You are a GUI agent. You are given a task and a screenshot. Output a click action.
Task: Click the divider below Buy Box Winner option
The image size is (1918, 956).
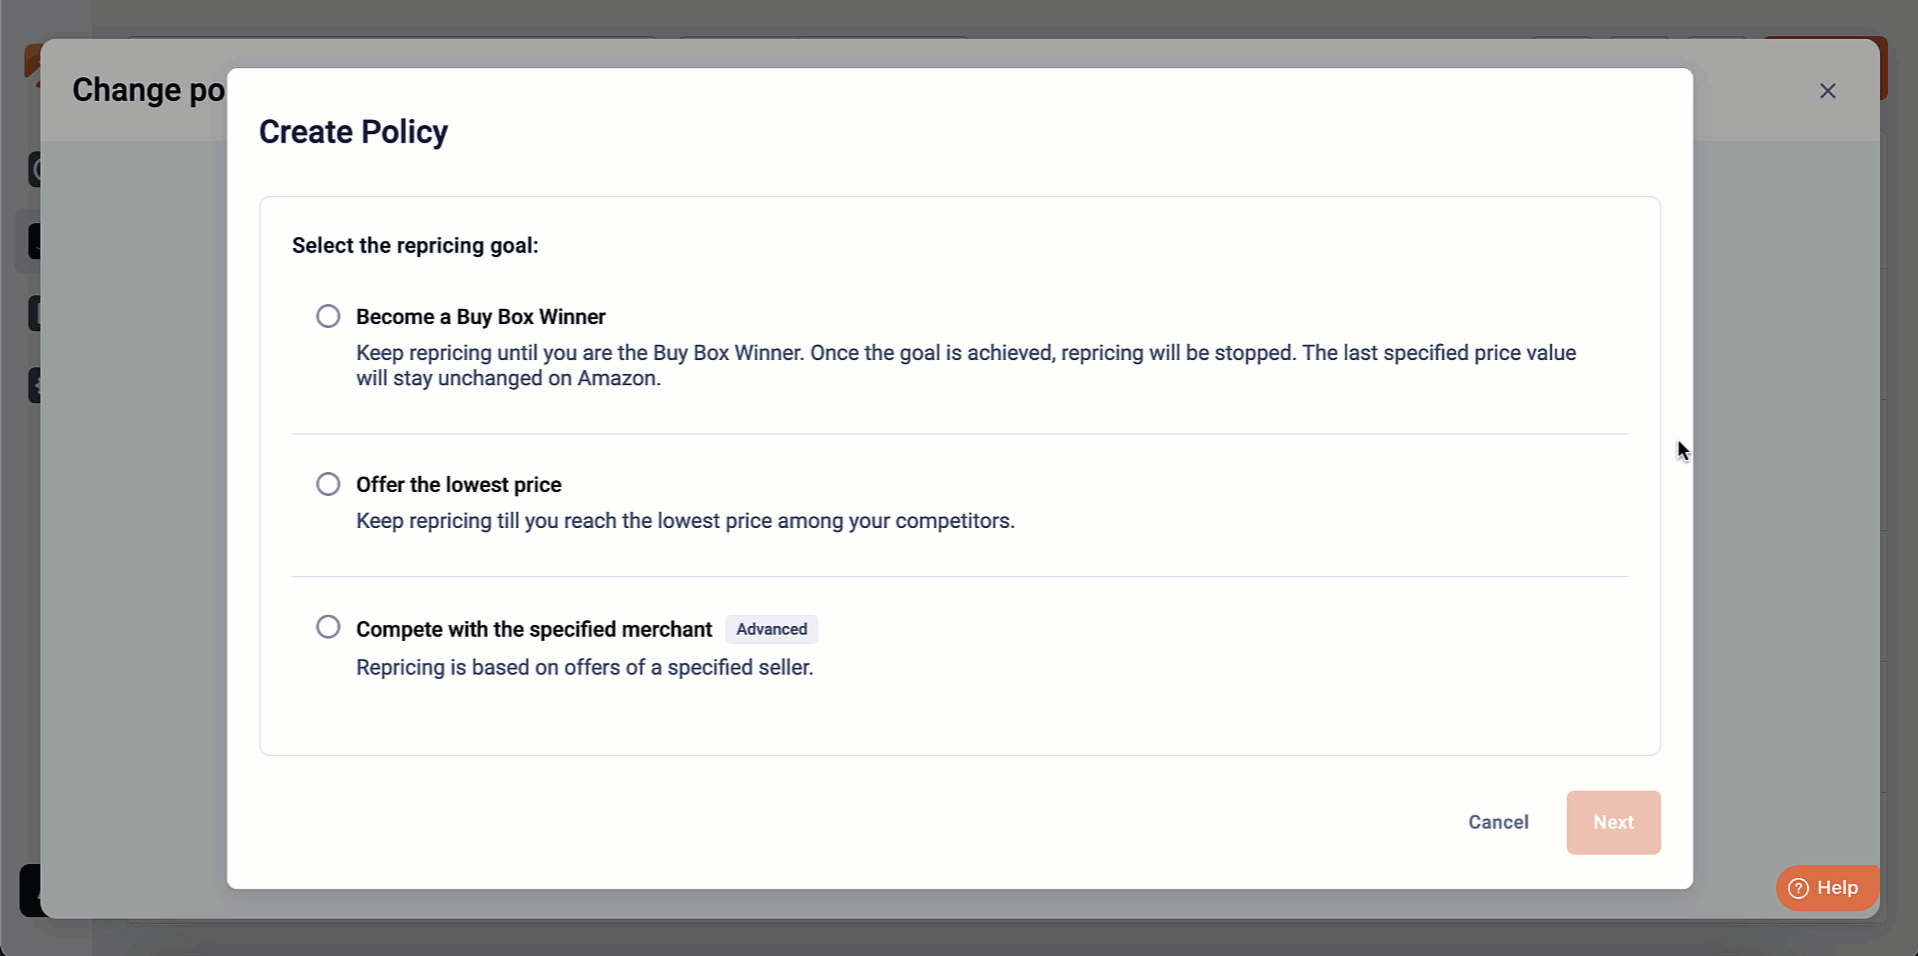click(x=959, y=434)
